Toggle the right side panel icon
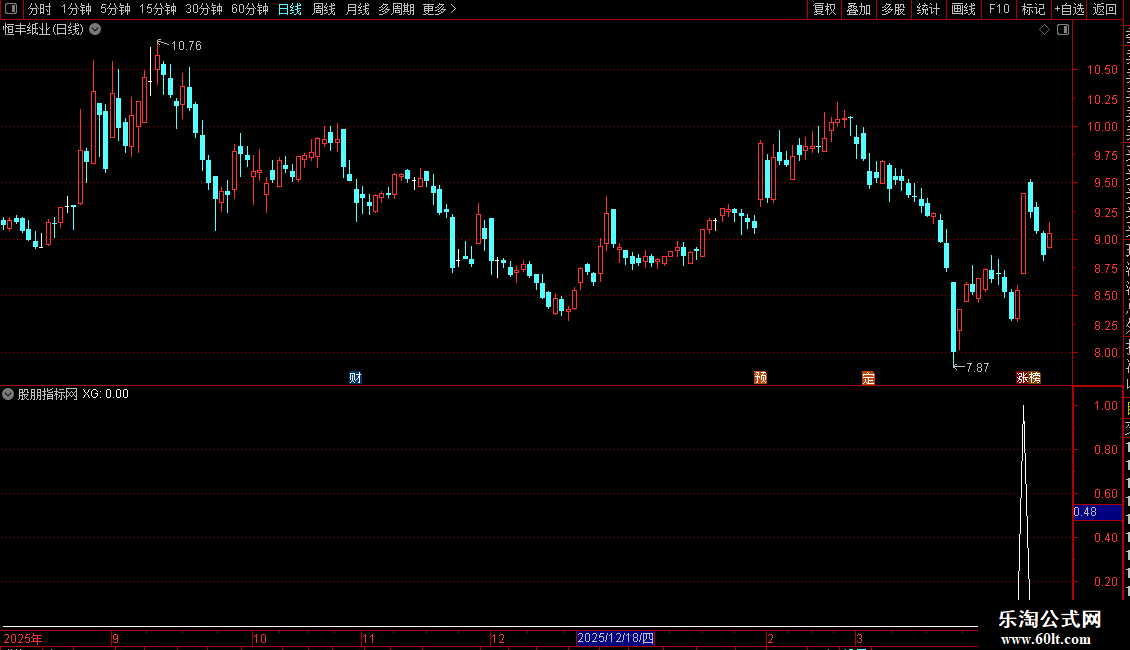1130x650 pixels. coord(1063,30)
